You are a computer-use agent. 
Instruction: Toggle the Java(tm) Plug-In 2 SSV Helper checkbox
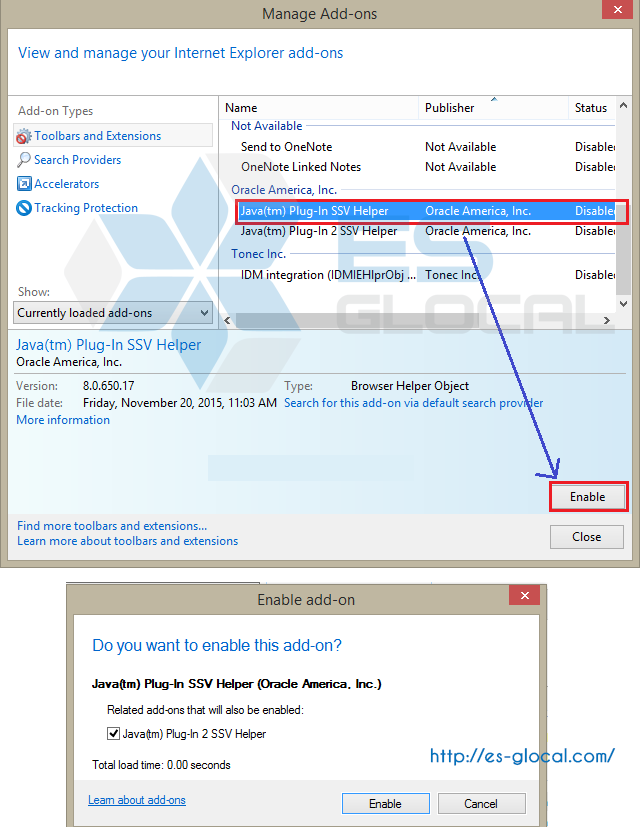pos(113,733)
